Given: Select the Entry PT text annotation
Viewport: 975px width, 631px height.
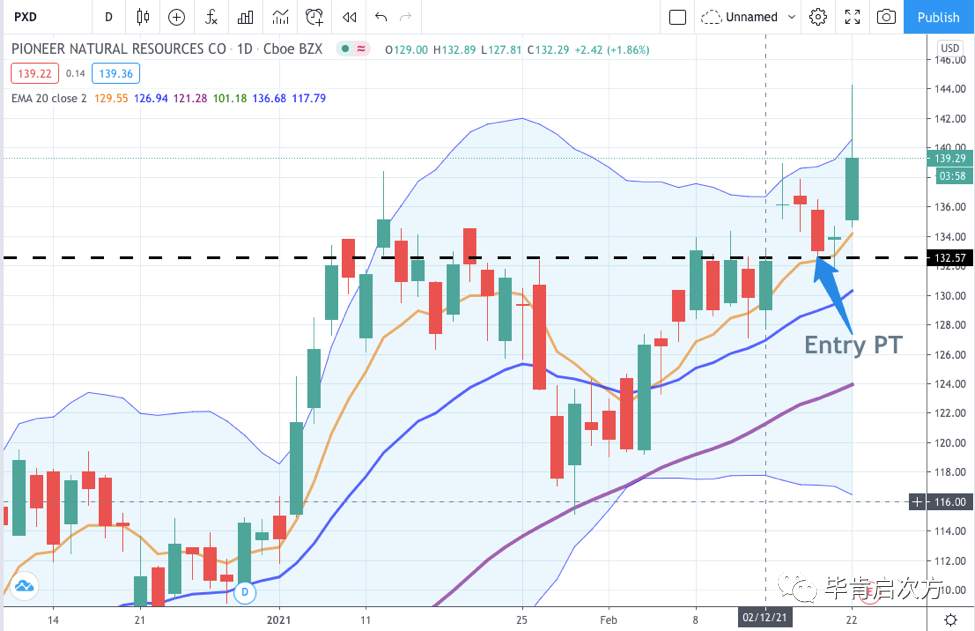Looking at the screenshot, I should (x=853, y=345).
